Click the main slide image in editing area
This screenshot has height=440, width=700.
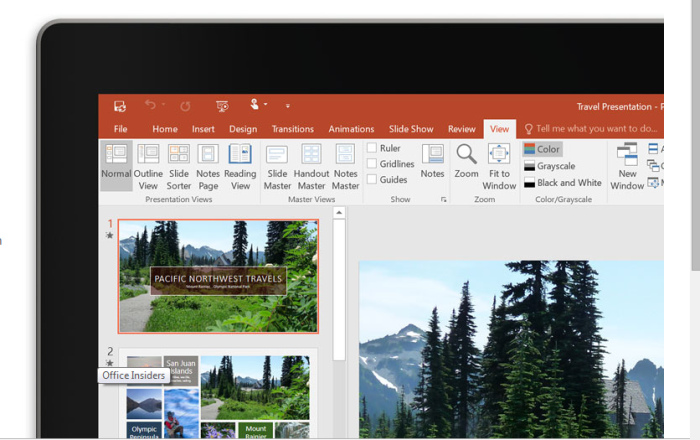click(511, 349)
